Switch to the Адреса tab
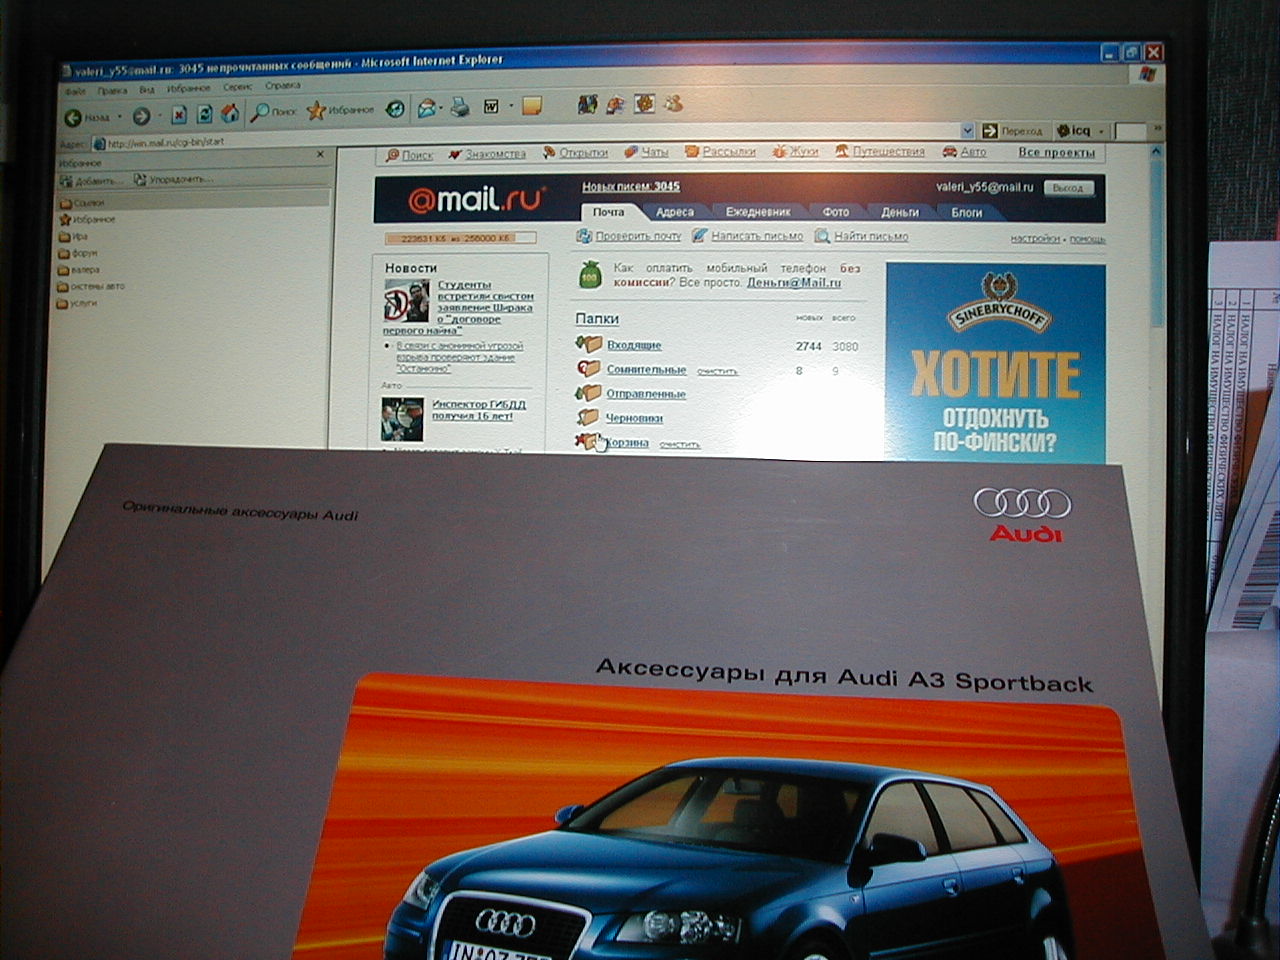1280x960 pixels. pos(675,212)
